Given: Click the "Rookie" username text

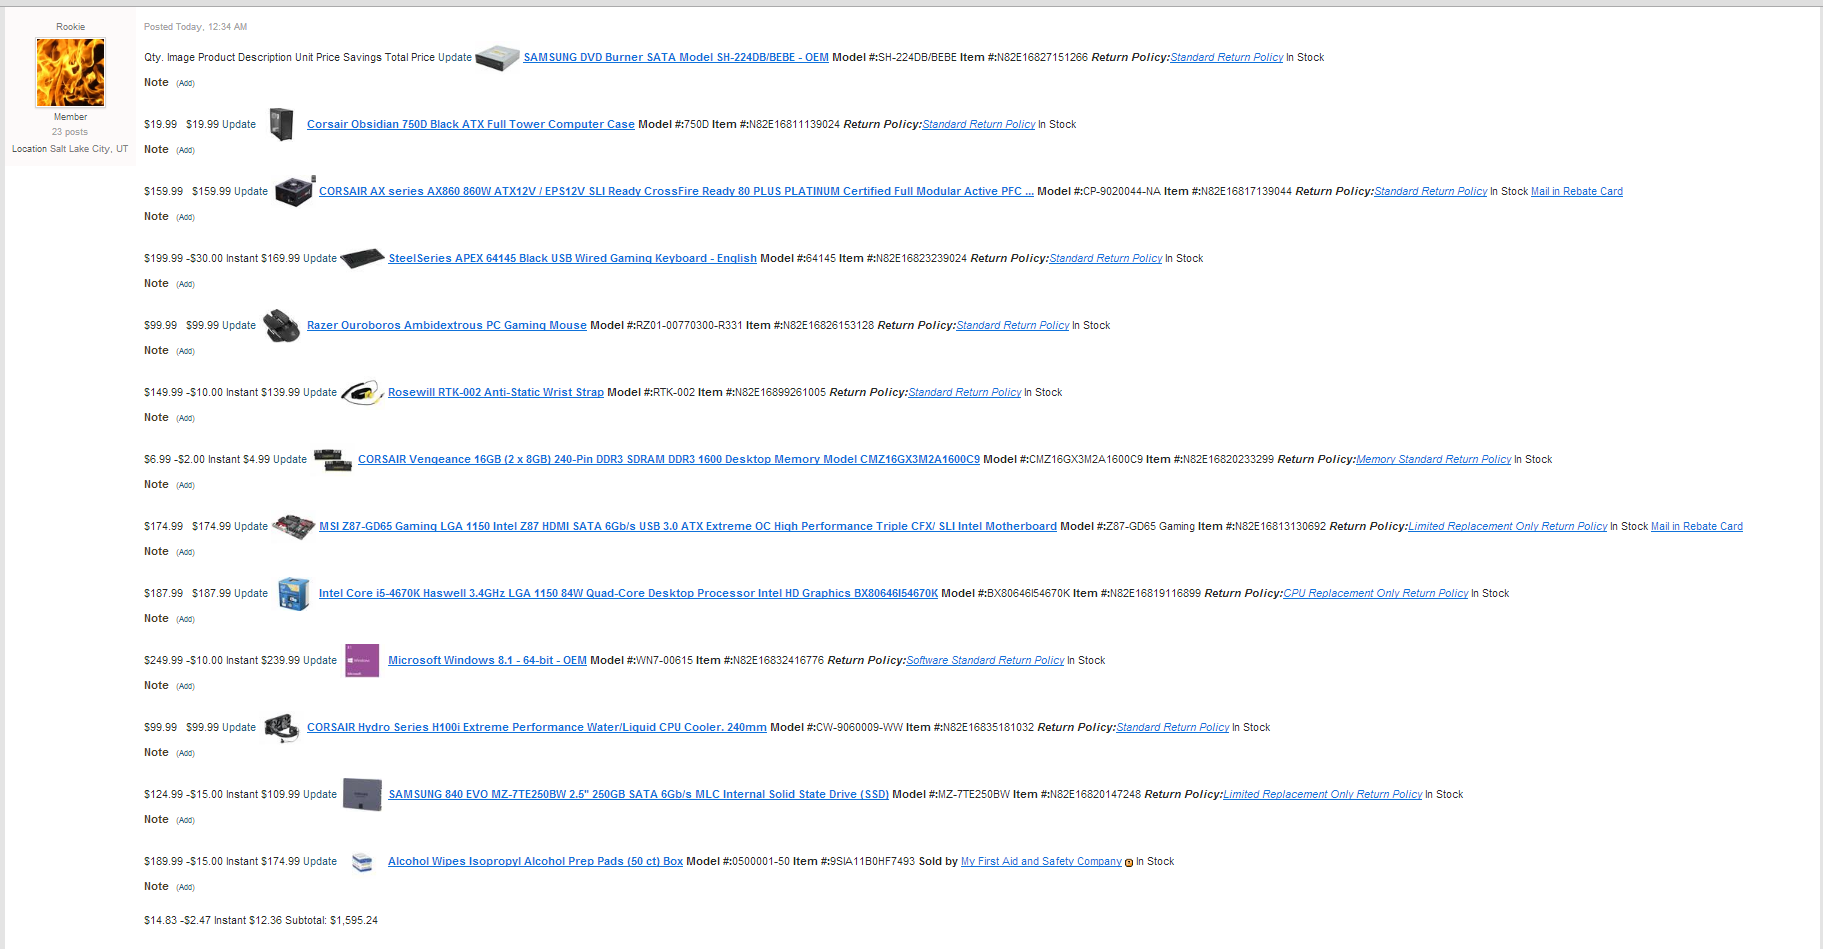Looking at the screenshot, I should (70, 27).
